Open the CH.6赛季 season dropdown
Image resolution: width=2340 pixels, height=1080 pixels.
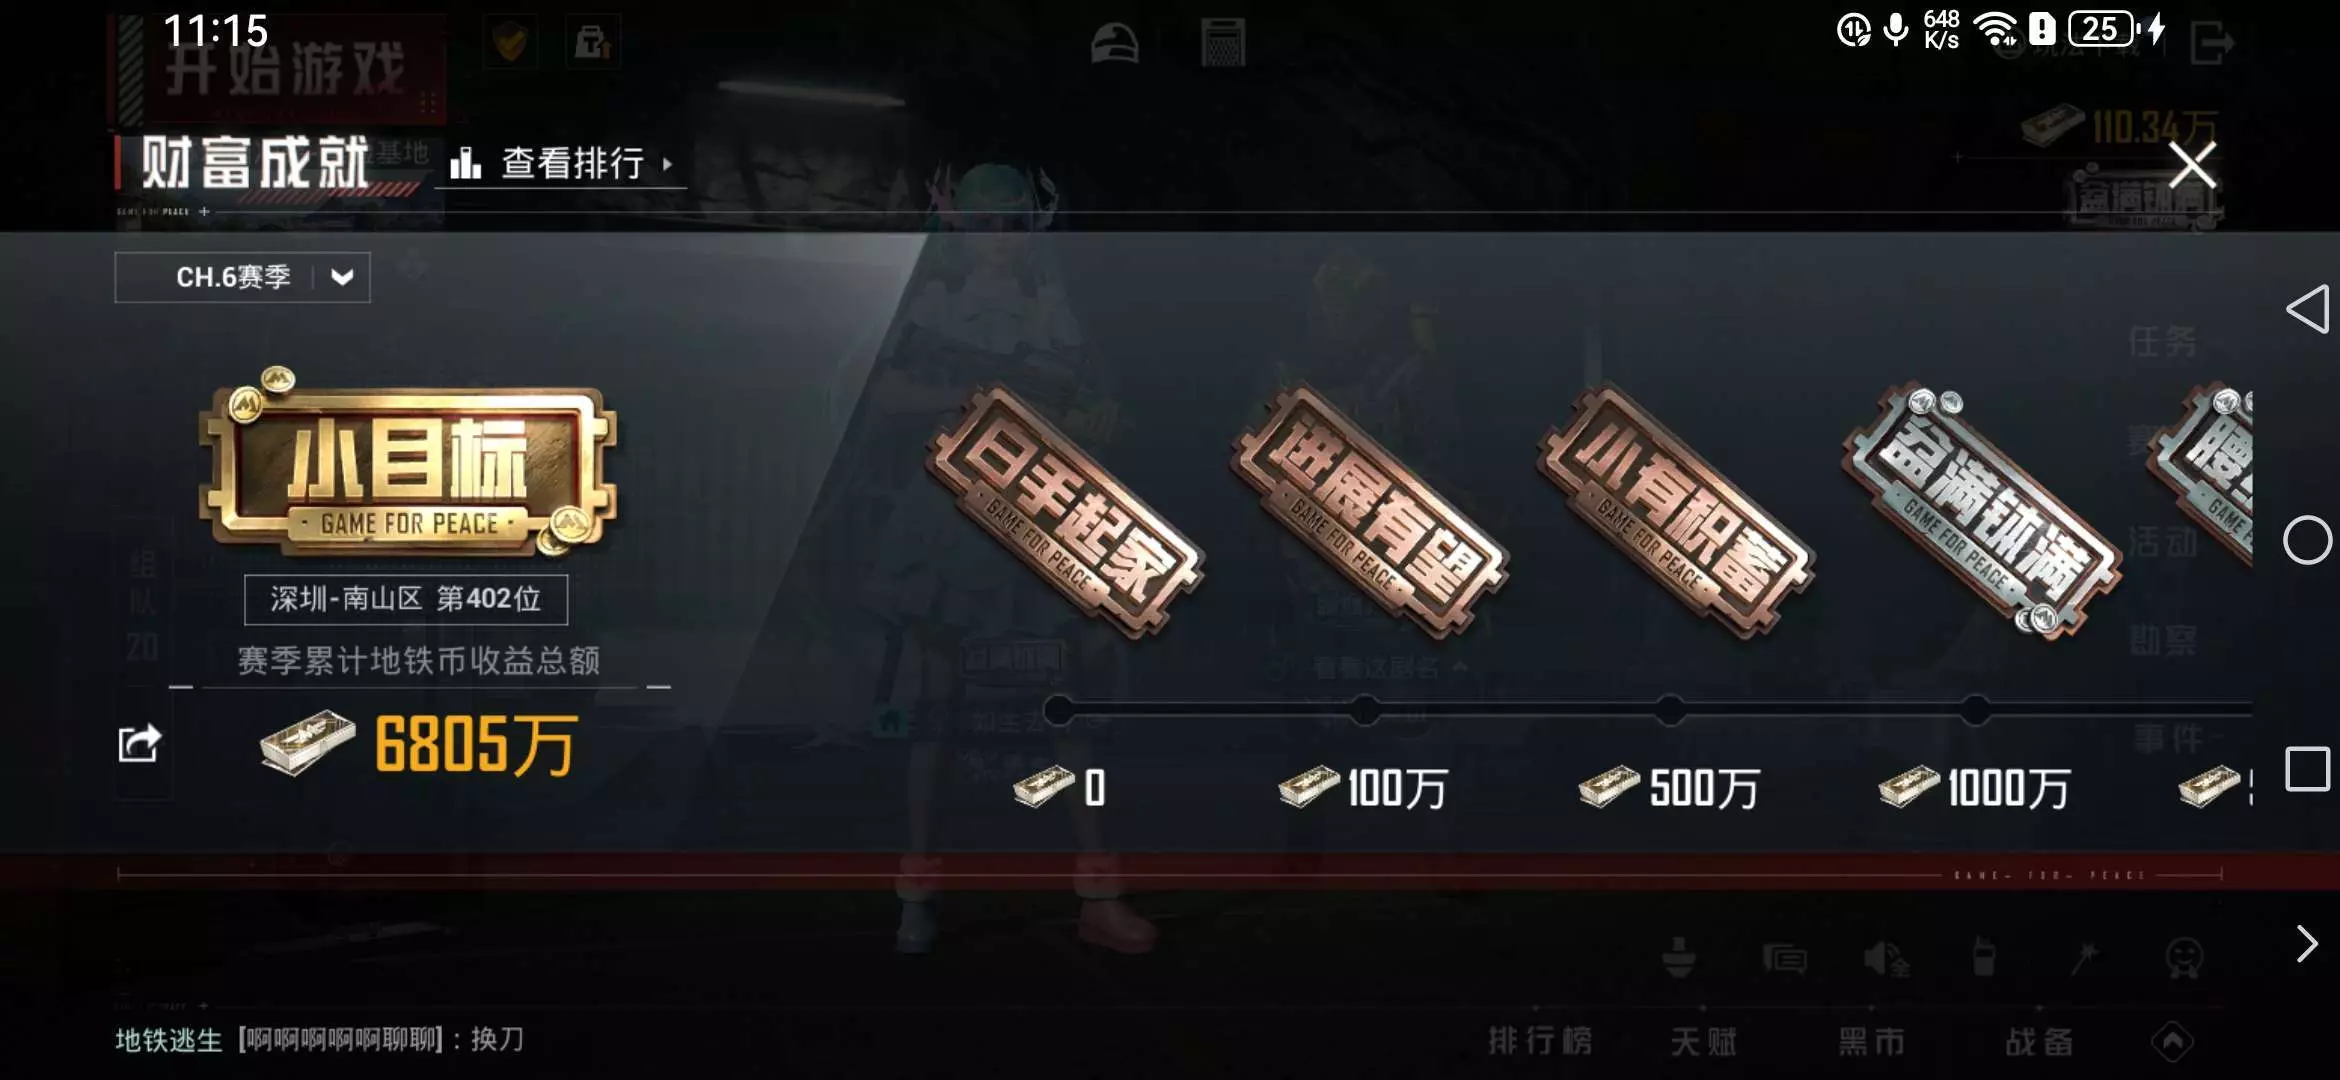(x=242, y=277)
